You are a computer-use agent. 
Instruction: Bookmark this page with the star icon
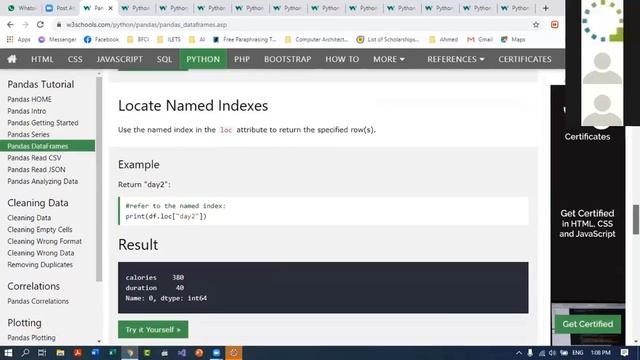click(x=536, y=24)
